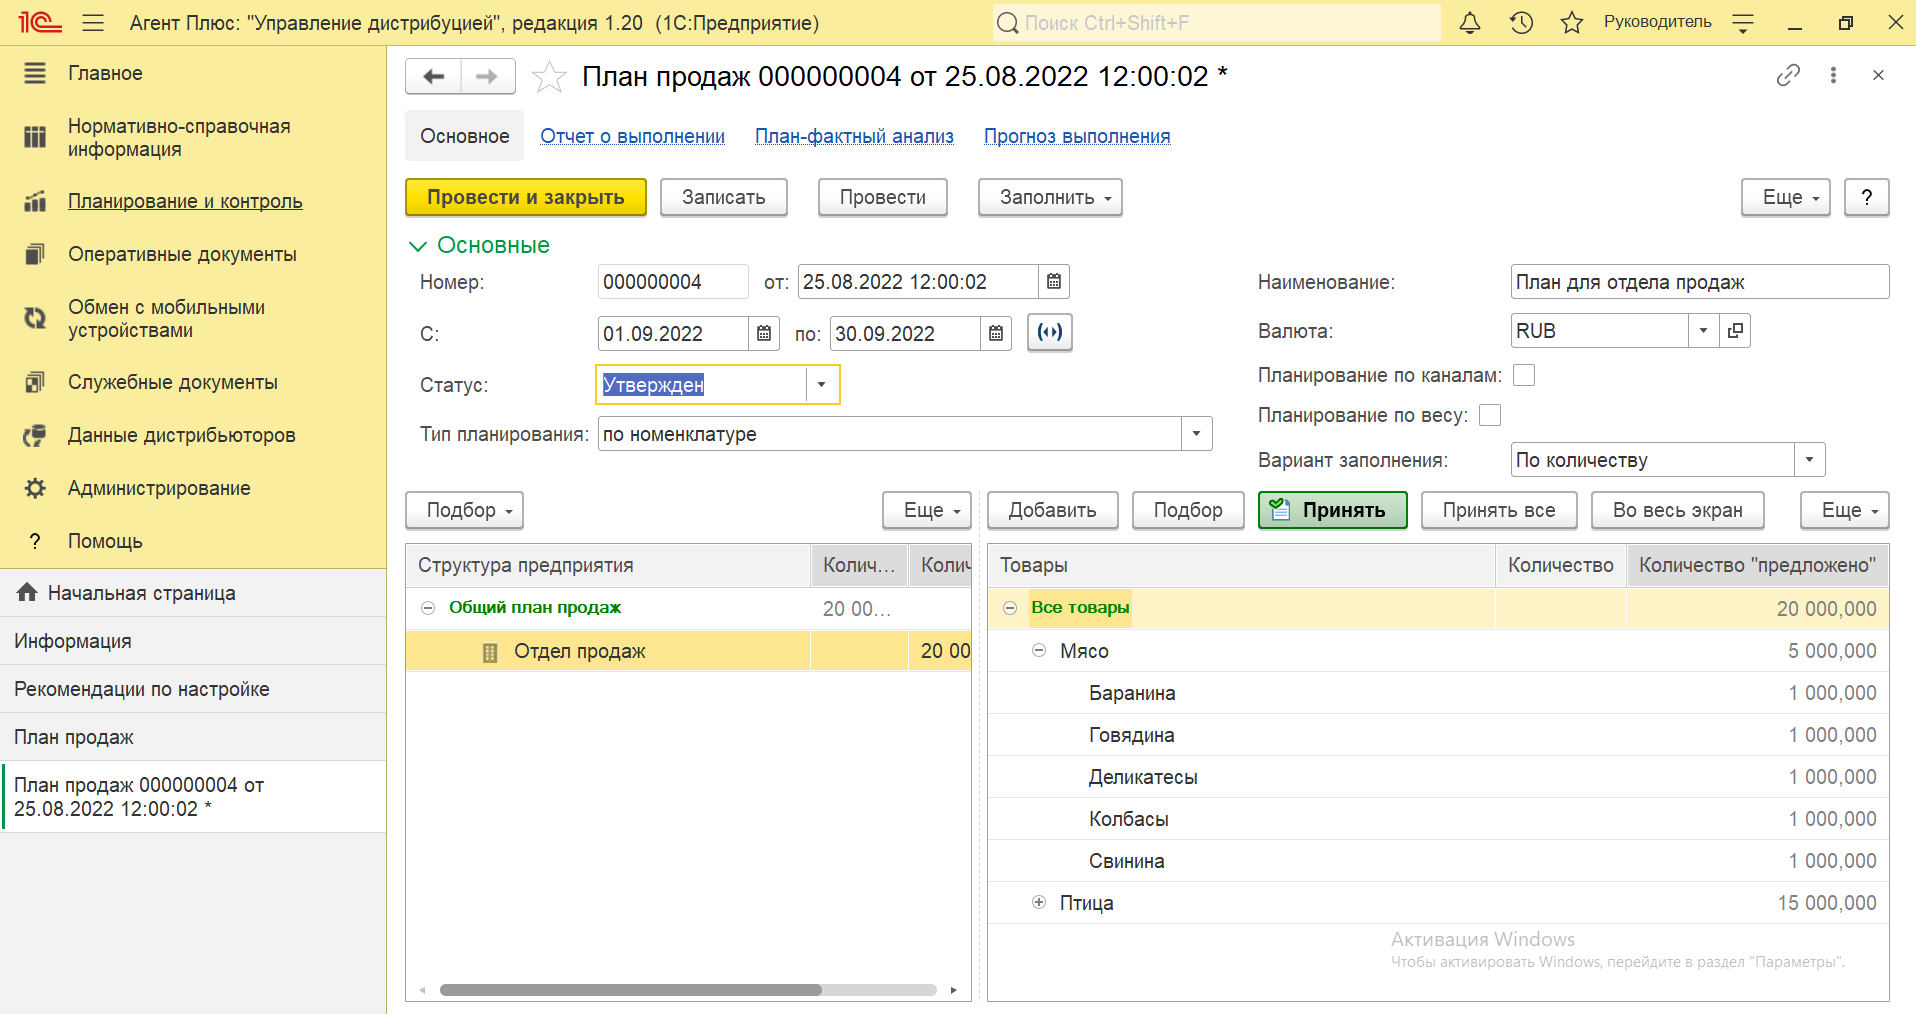Image resolution: width=1916 pixels, height=1014 pixels.
Task: Expand the Птица product group
Action: tap(1039, 903)
